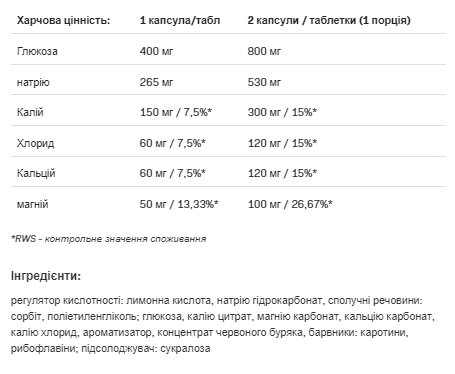This screenshot has width=455, height=374.
Task: Click the '530 мг' sodium value
Action: pyautogui.click(x=264, y=82)
